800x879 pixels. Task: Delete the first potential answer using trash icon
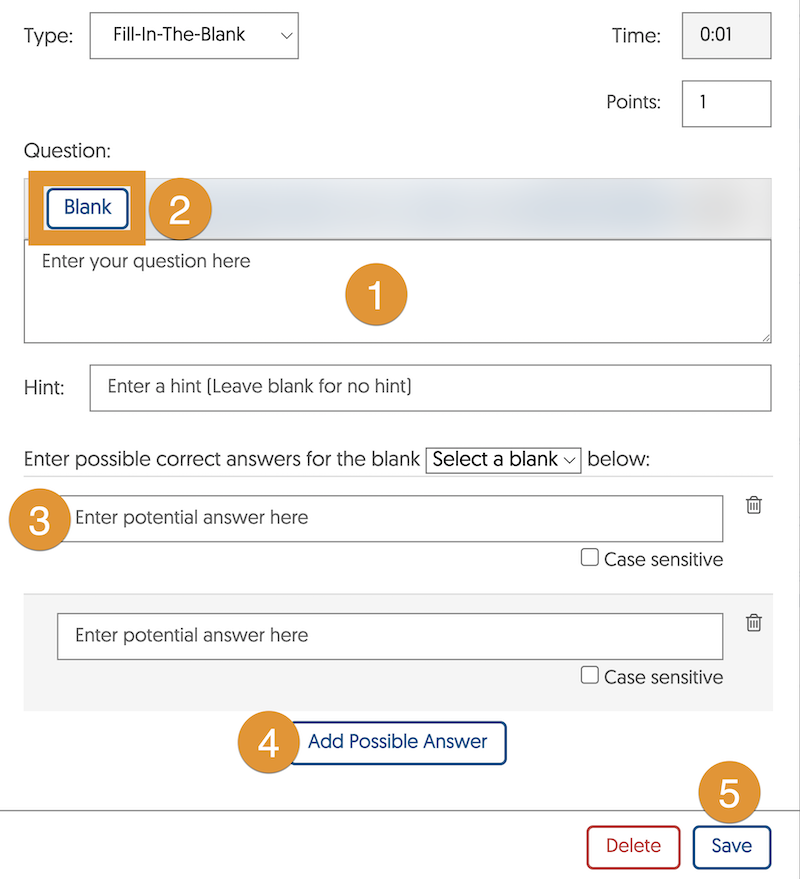coord(754,505)
